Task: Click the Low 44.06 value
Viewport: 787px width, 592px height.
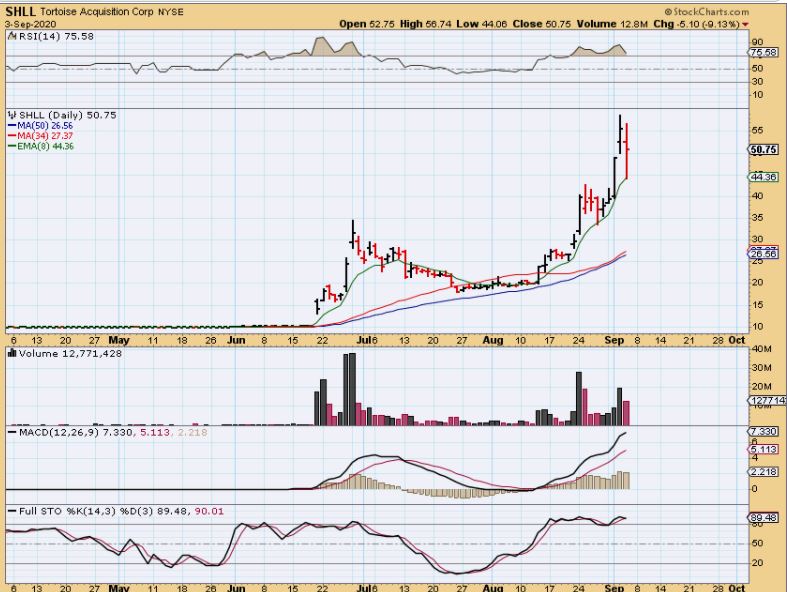Action: tap(482, 24)
